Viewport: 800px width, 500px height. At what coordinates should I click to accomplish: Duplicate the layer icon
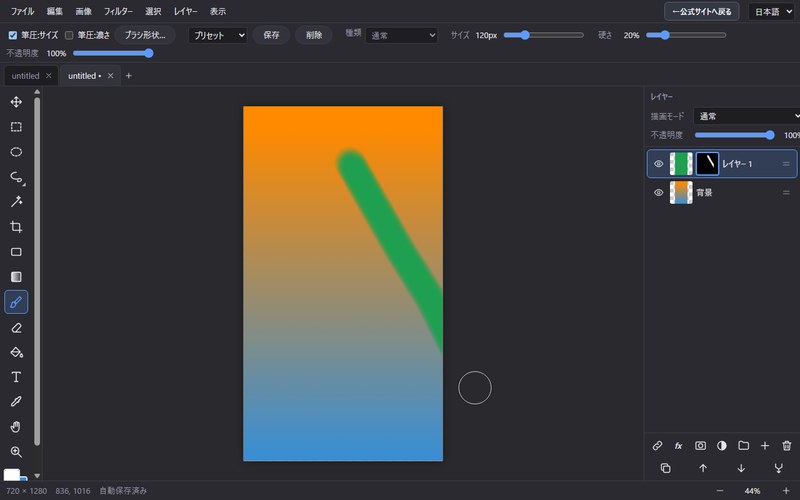tap(665, 468)
